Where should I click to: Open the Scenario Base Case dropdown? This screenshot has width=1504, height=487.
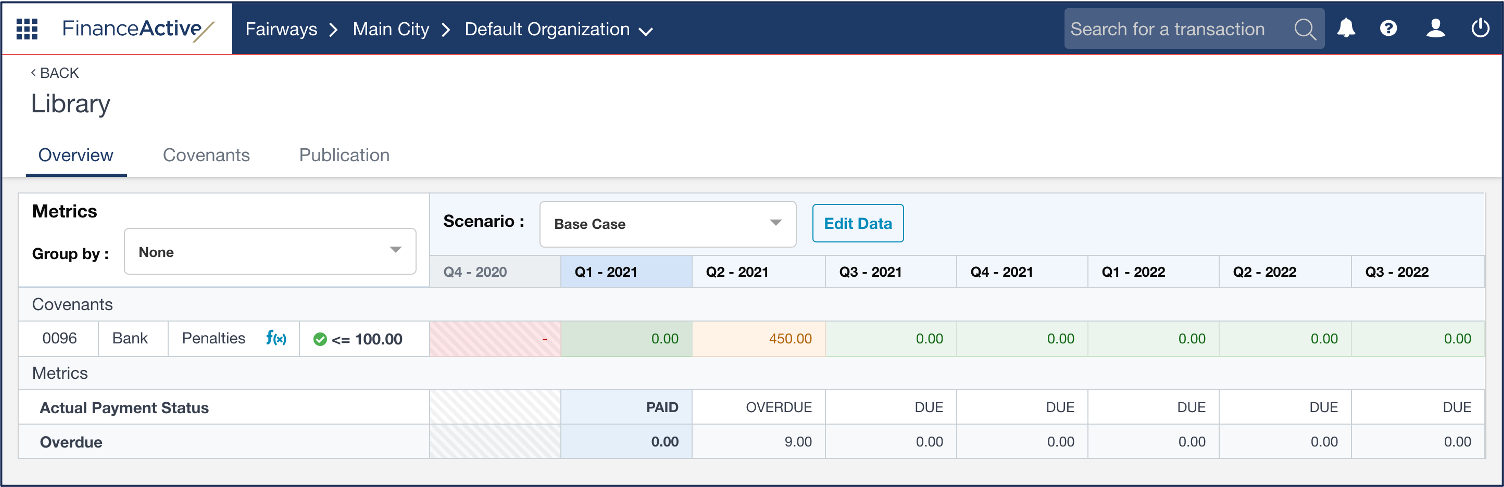(x=667, y=224)
